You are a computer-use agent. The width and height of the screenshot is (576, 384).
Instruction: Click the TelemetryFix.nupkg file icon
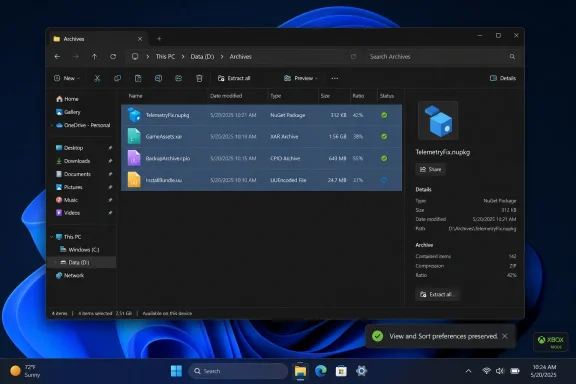click(x=134, y=115)
